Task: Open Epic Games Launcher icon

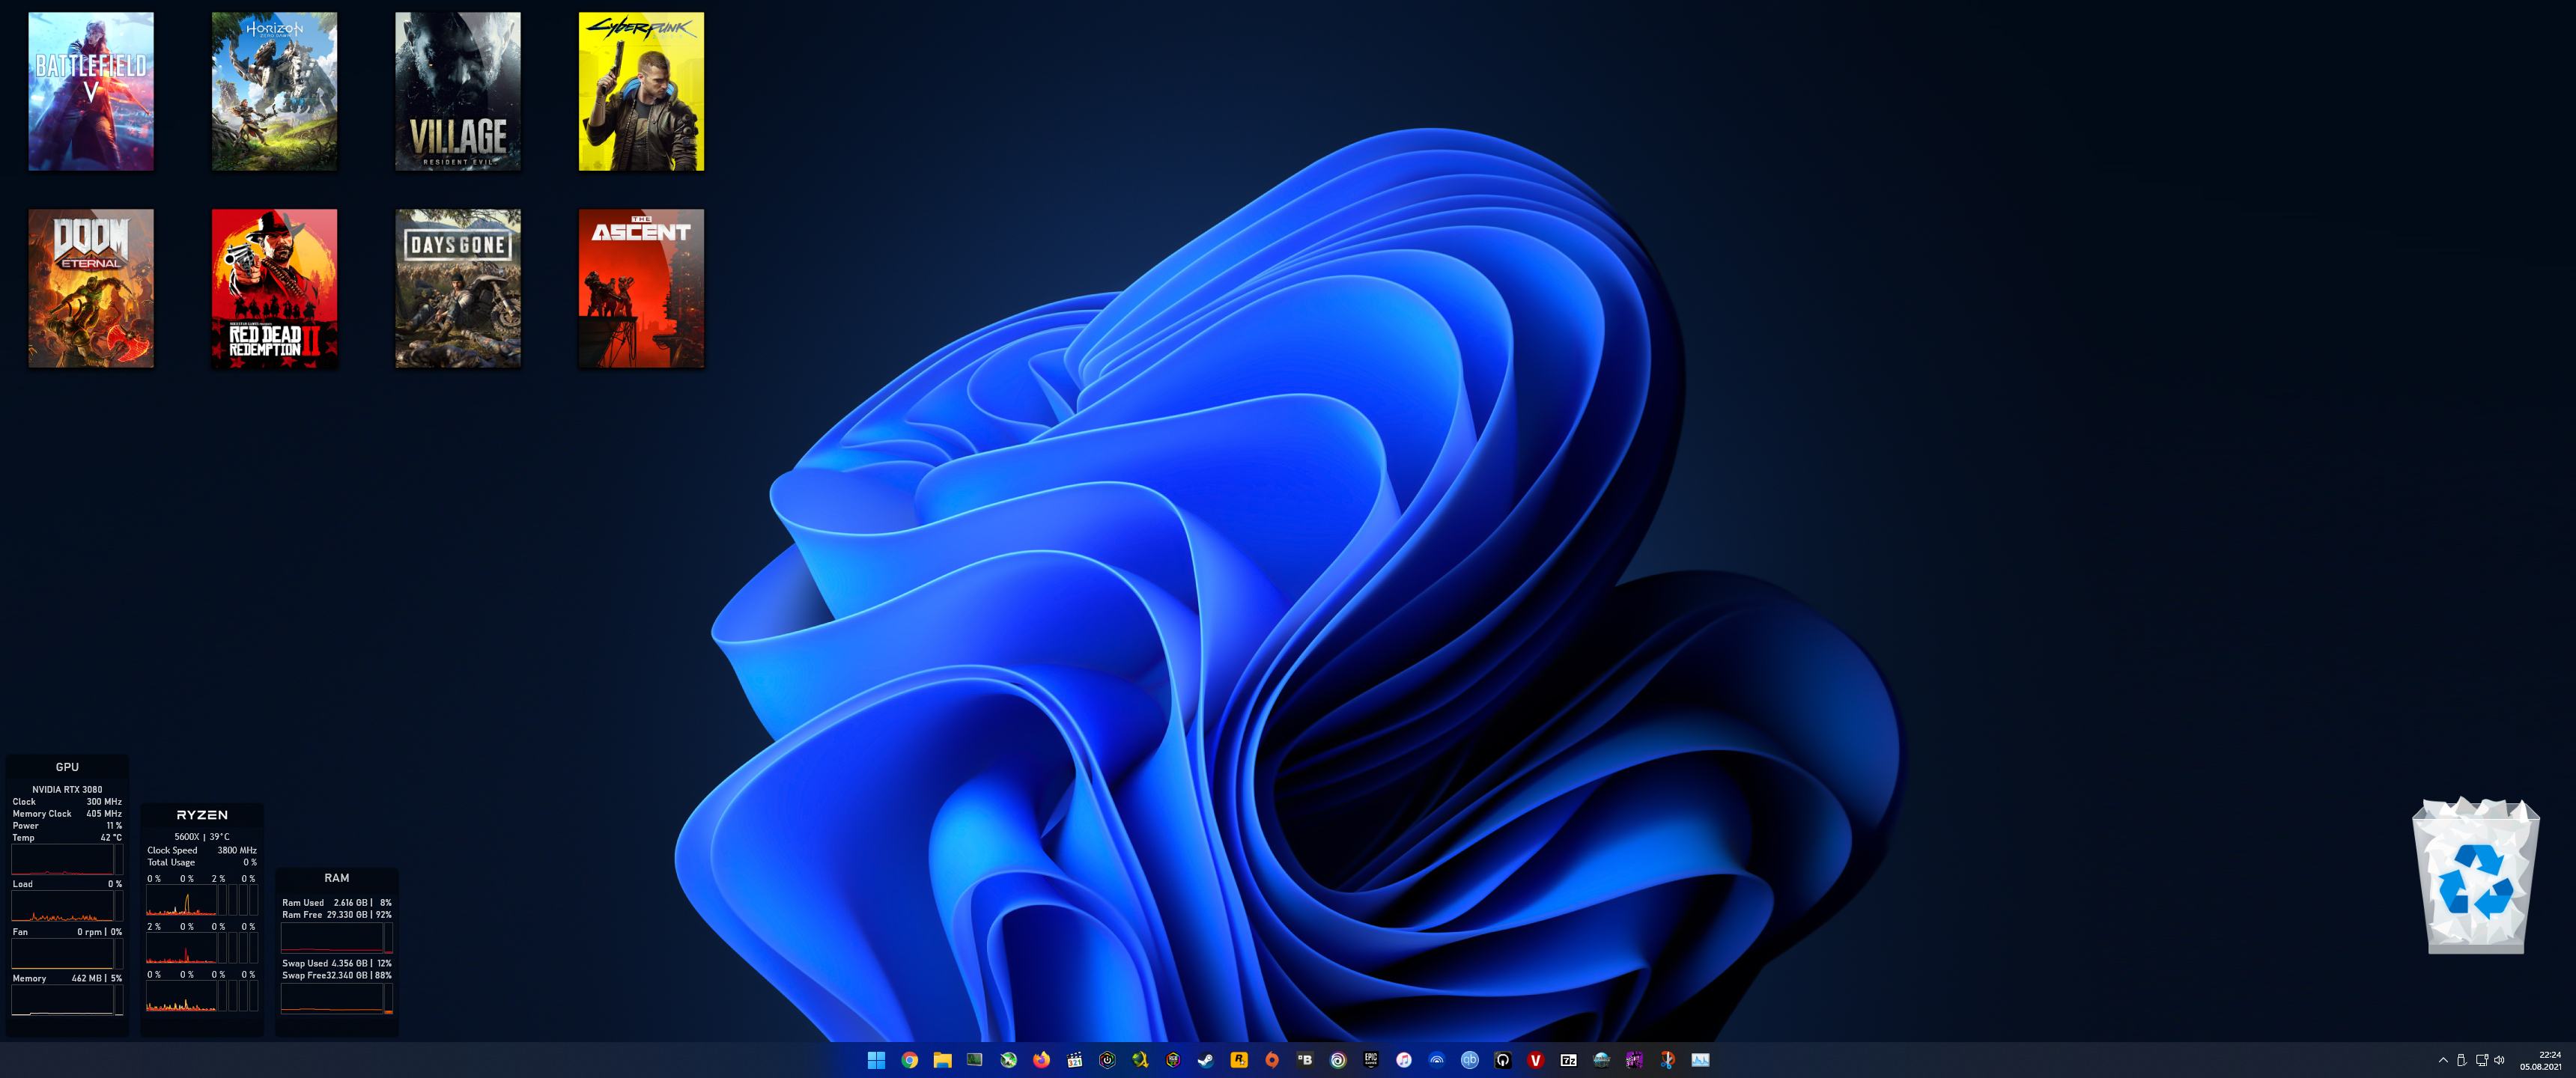Action: click(1371, 1060)
